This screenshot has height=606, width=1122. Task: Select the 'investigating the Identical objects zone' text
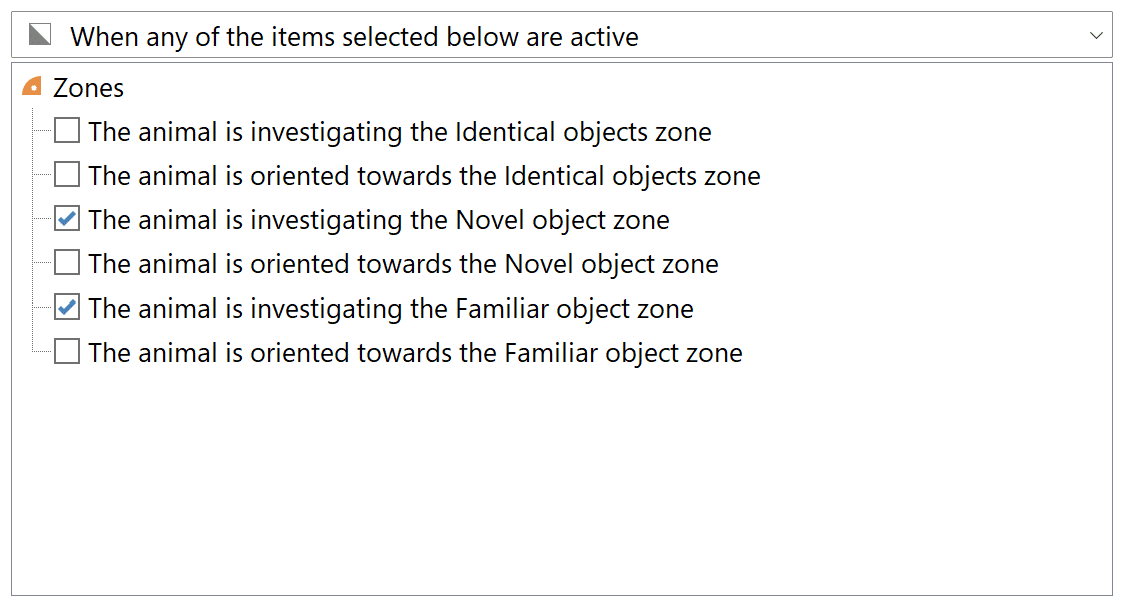point(399,132)
